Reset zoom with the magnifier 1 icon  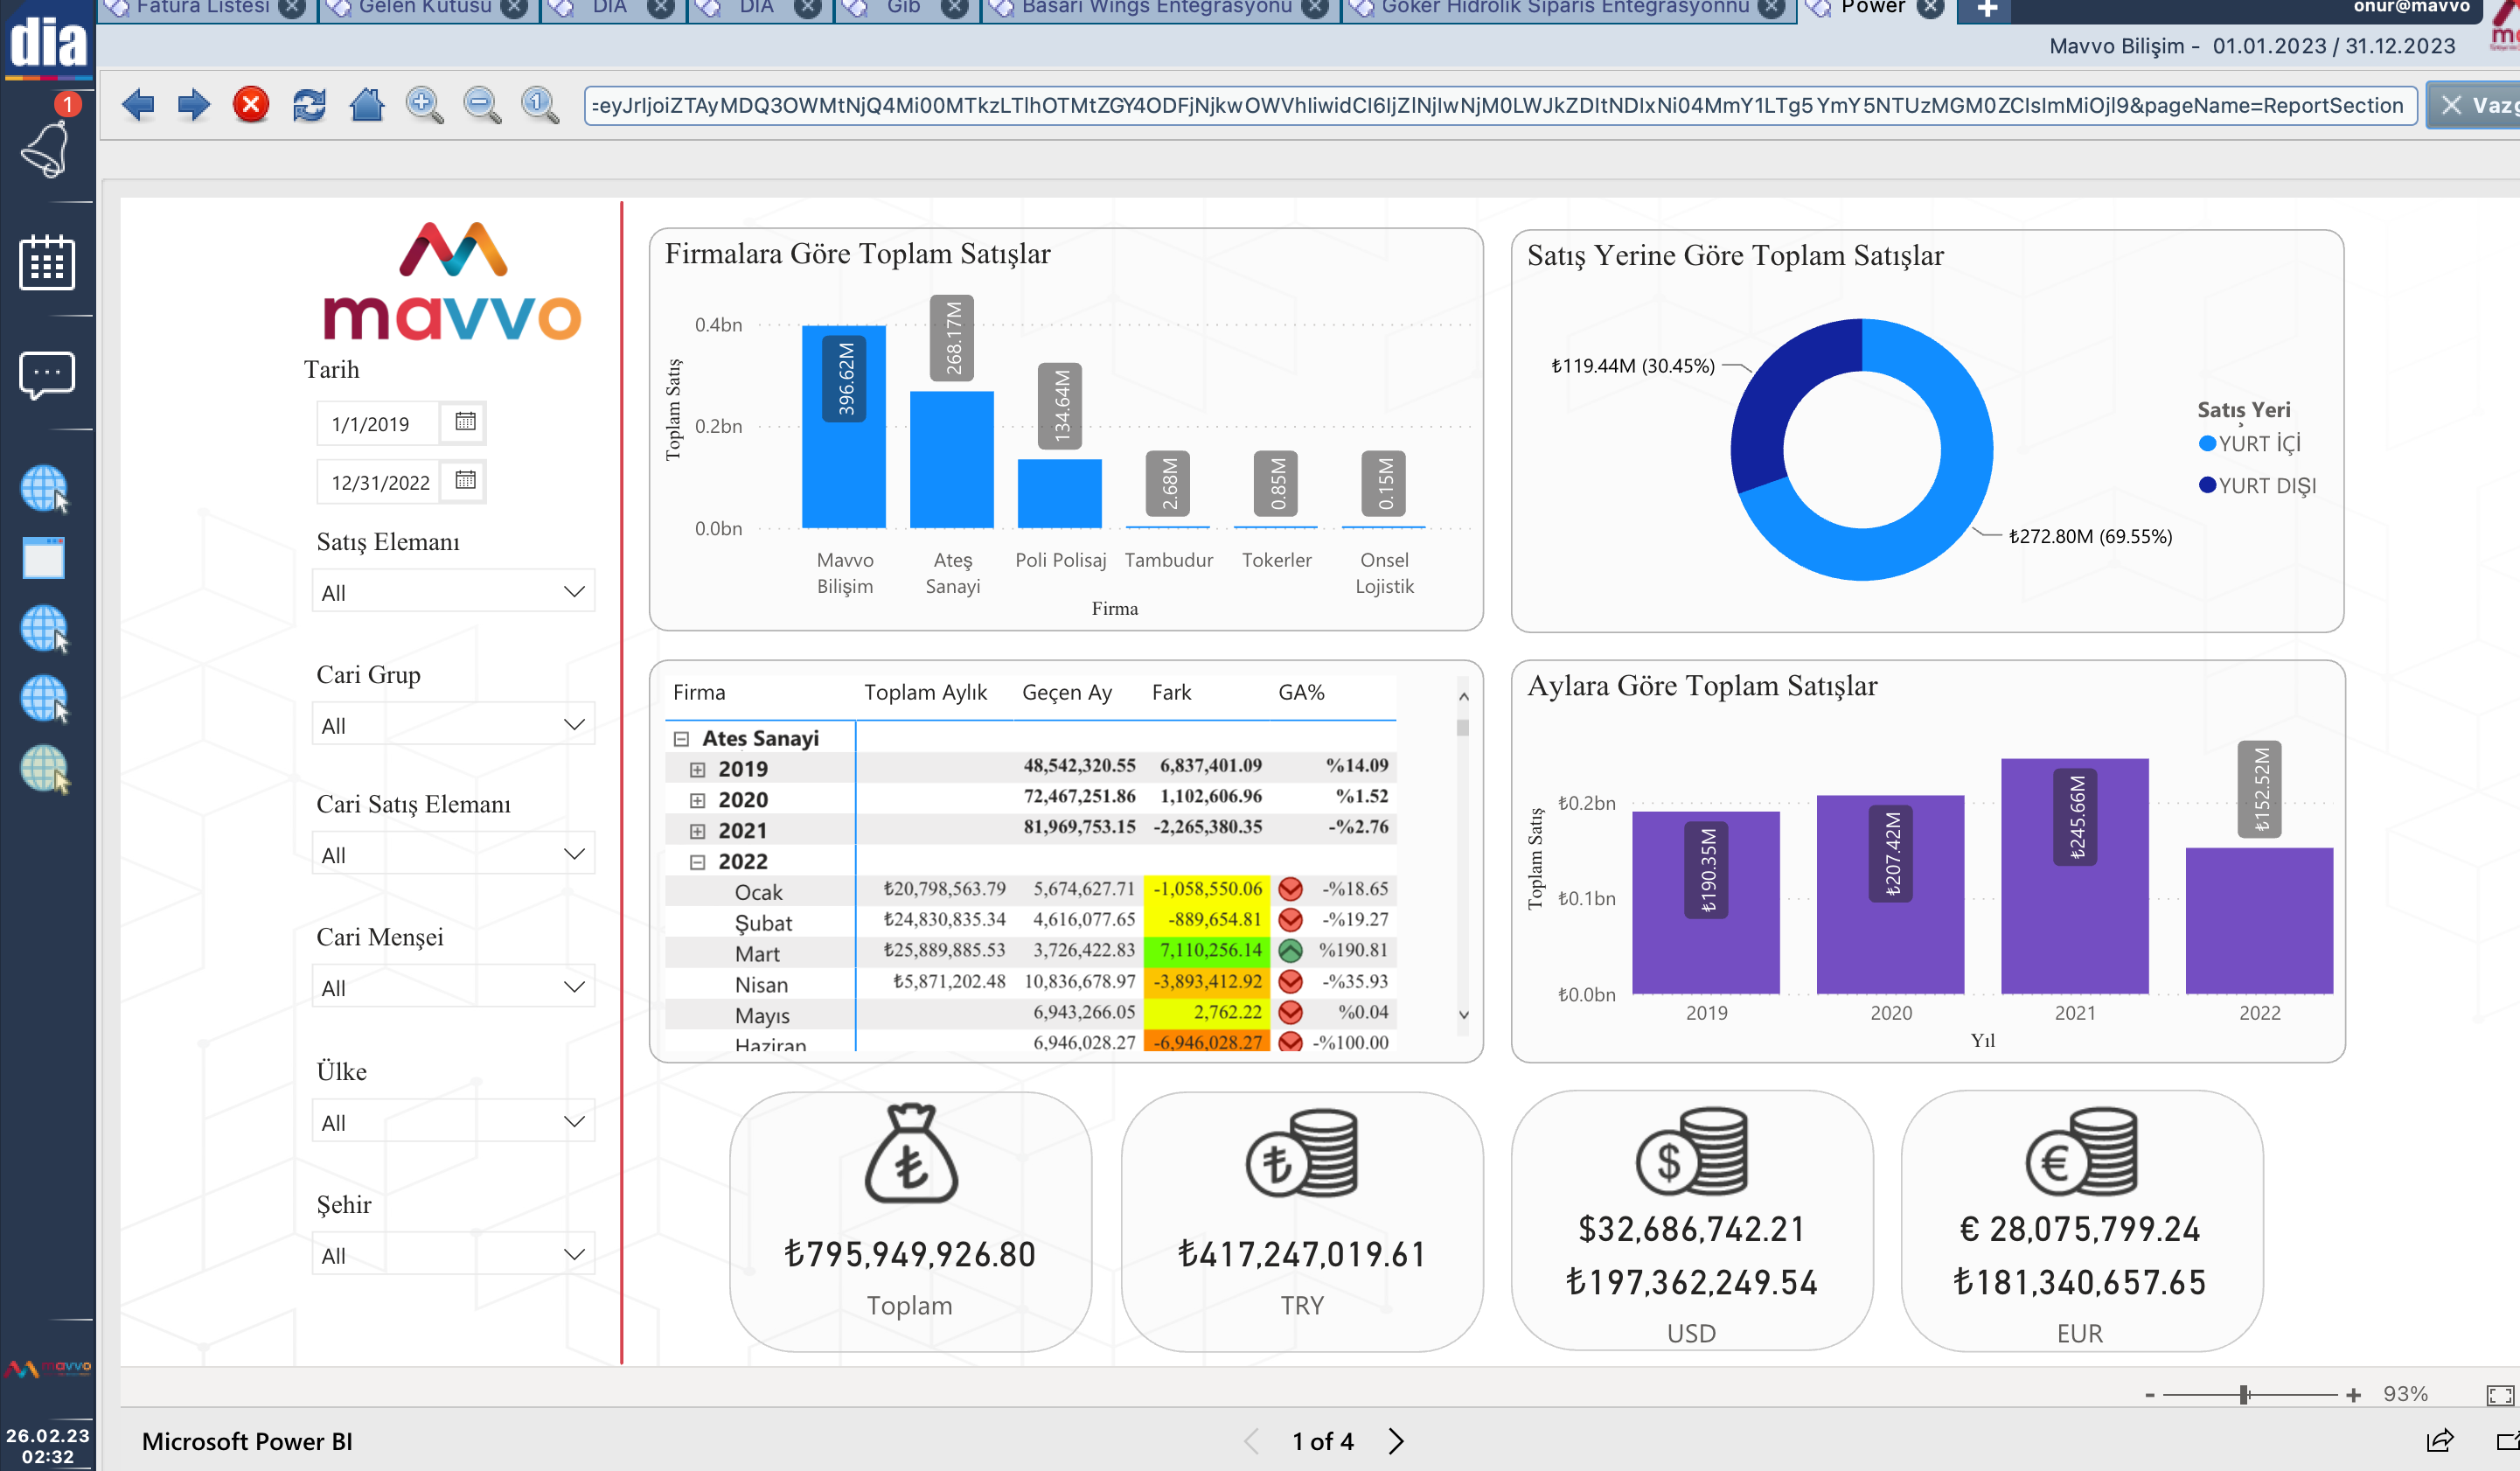pos(540,105)
